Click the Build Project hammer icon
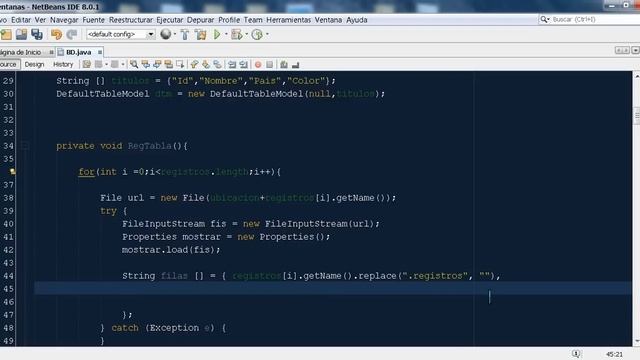 click(x=185, y=35)
